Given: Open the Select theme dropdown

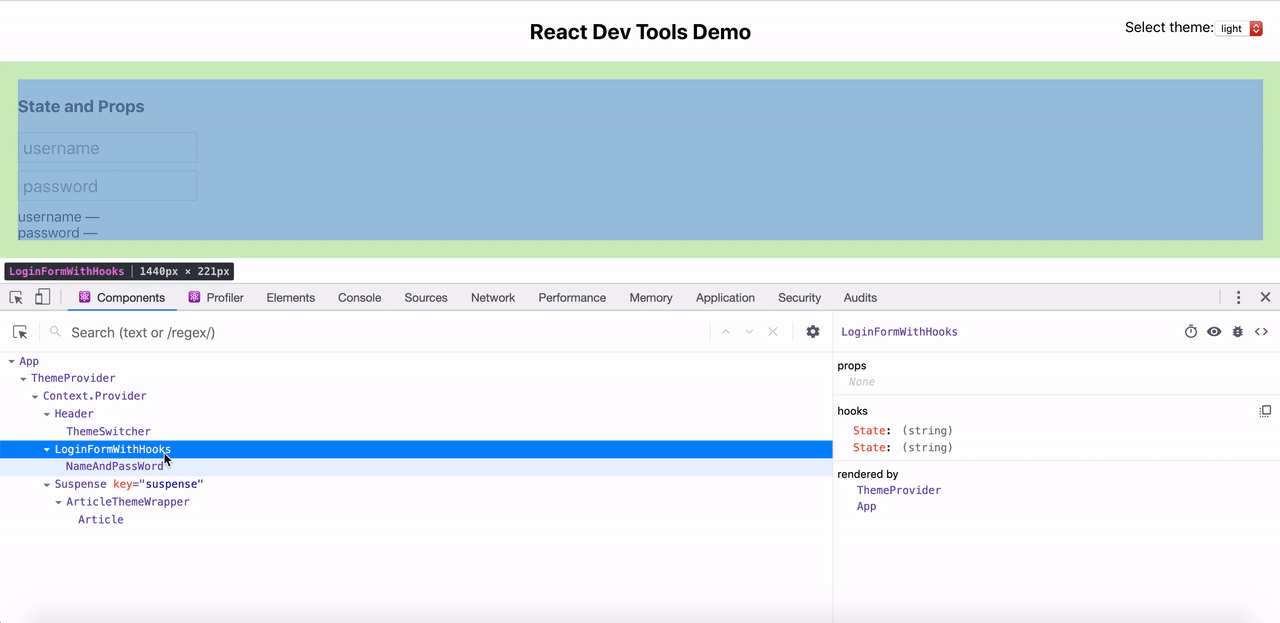Looking at the screenshot, I should pyautogui.click(x=1240, y=28).
